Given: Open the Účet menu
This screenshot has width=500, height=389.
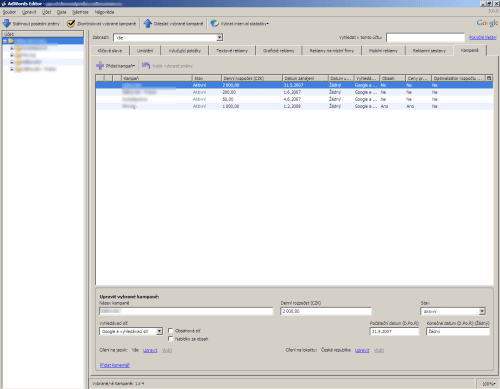Looking at the screenshot, I should [47, 12].
